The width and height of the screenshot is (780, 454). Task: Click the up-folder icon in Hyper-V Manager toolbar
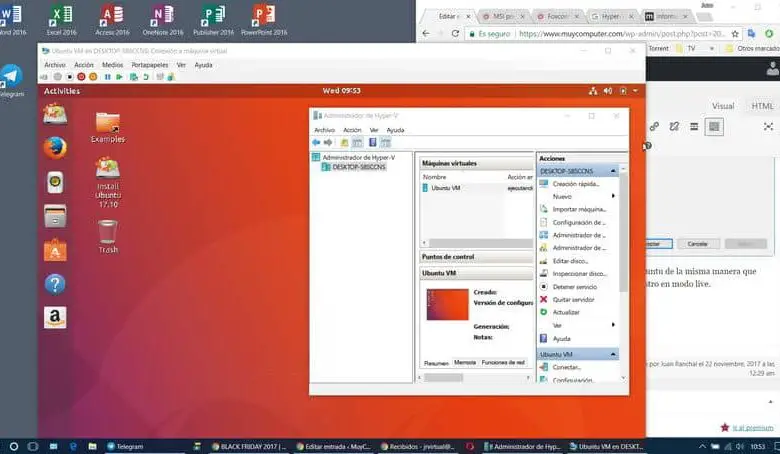(x=344, y=143)
